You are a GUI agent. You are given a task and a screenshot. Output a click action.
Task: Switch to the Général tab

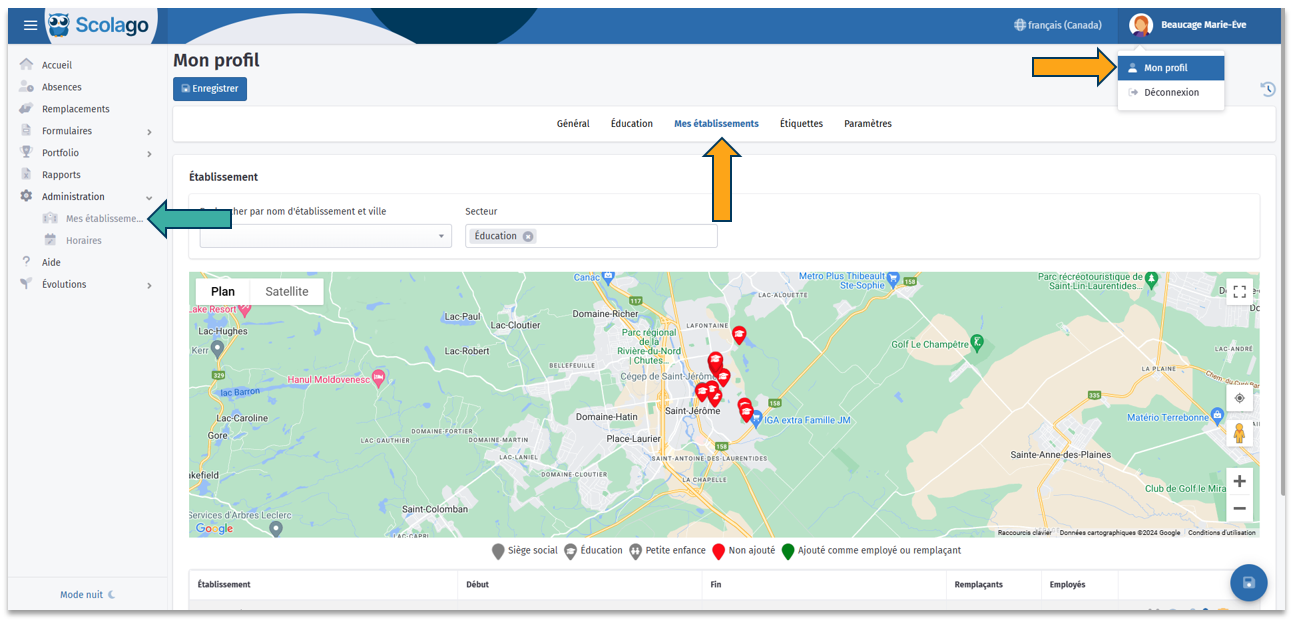[x=573, y=124]
